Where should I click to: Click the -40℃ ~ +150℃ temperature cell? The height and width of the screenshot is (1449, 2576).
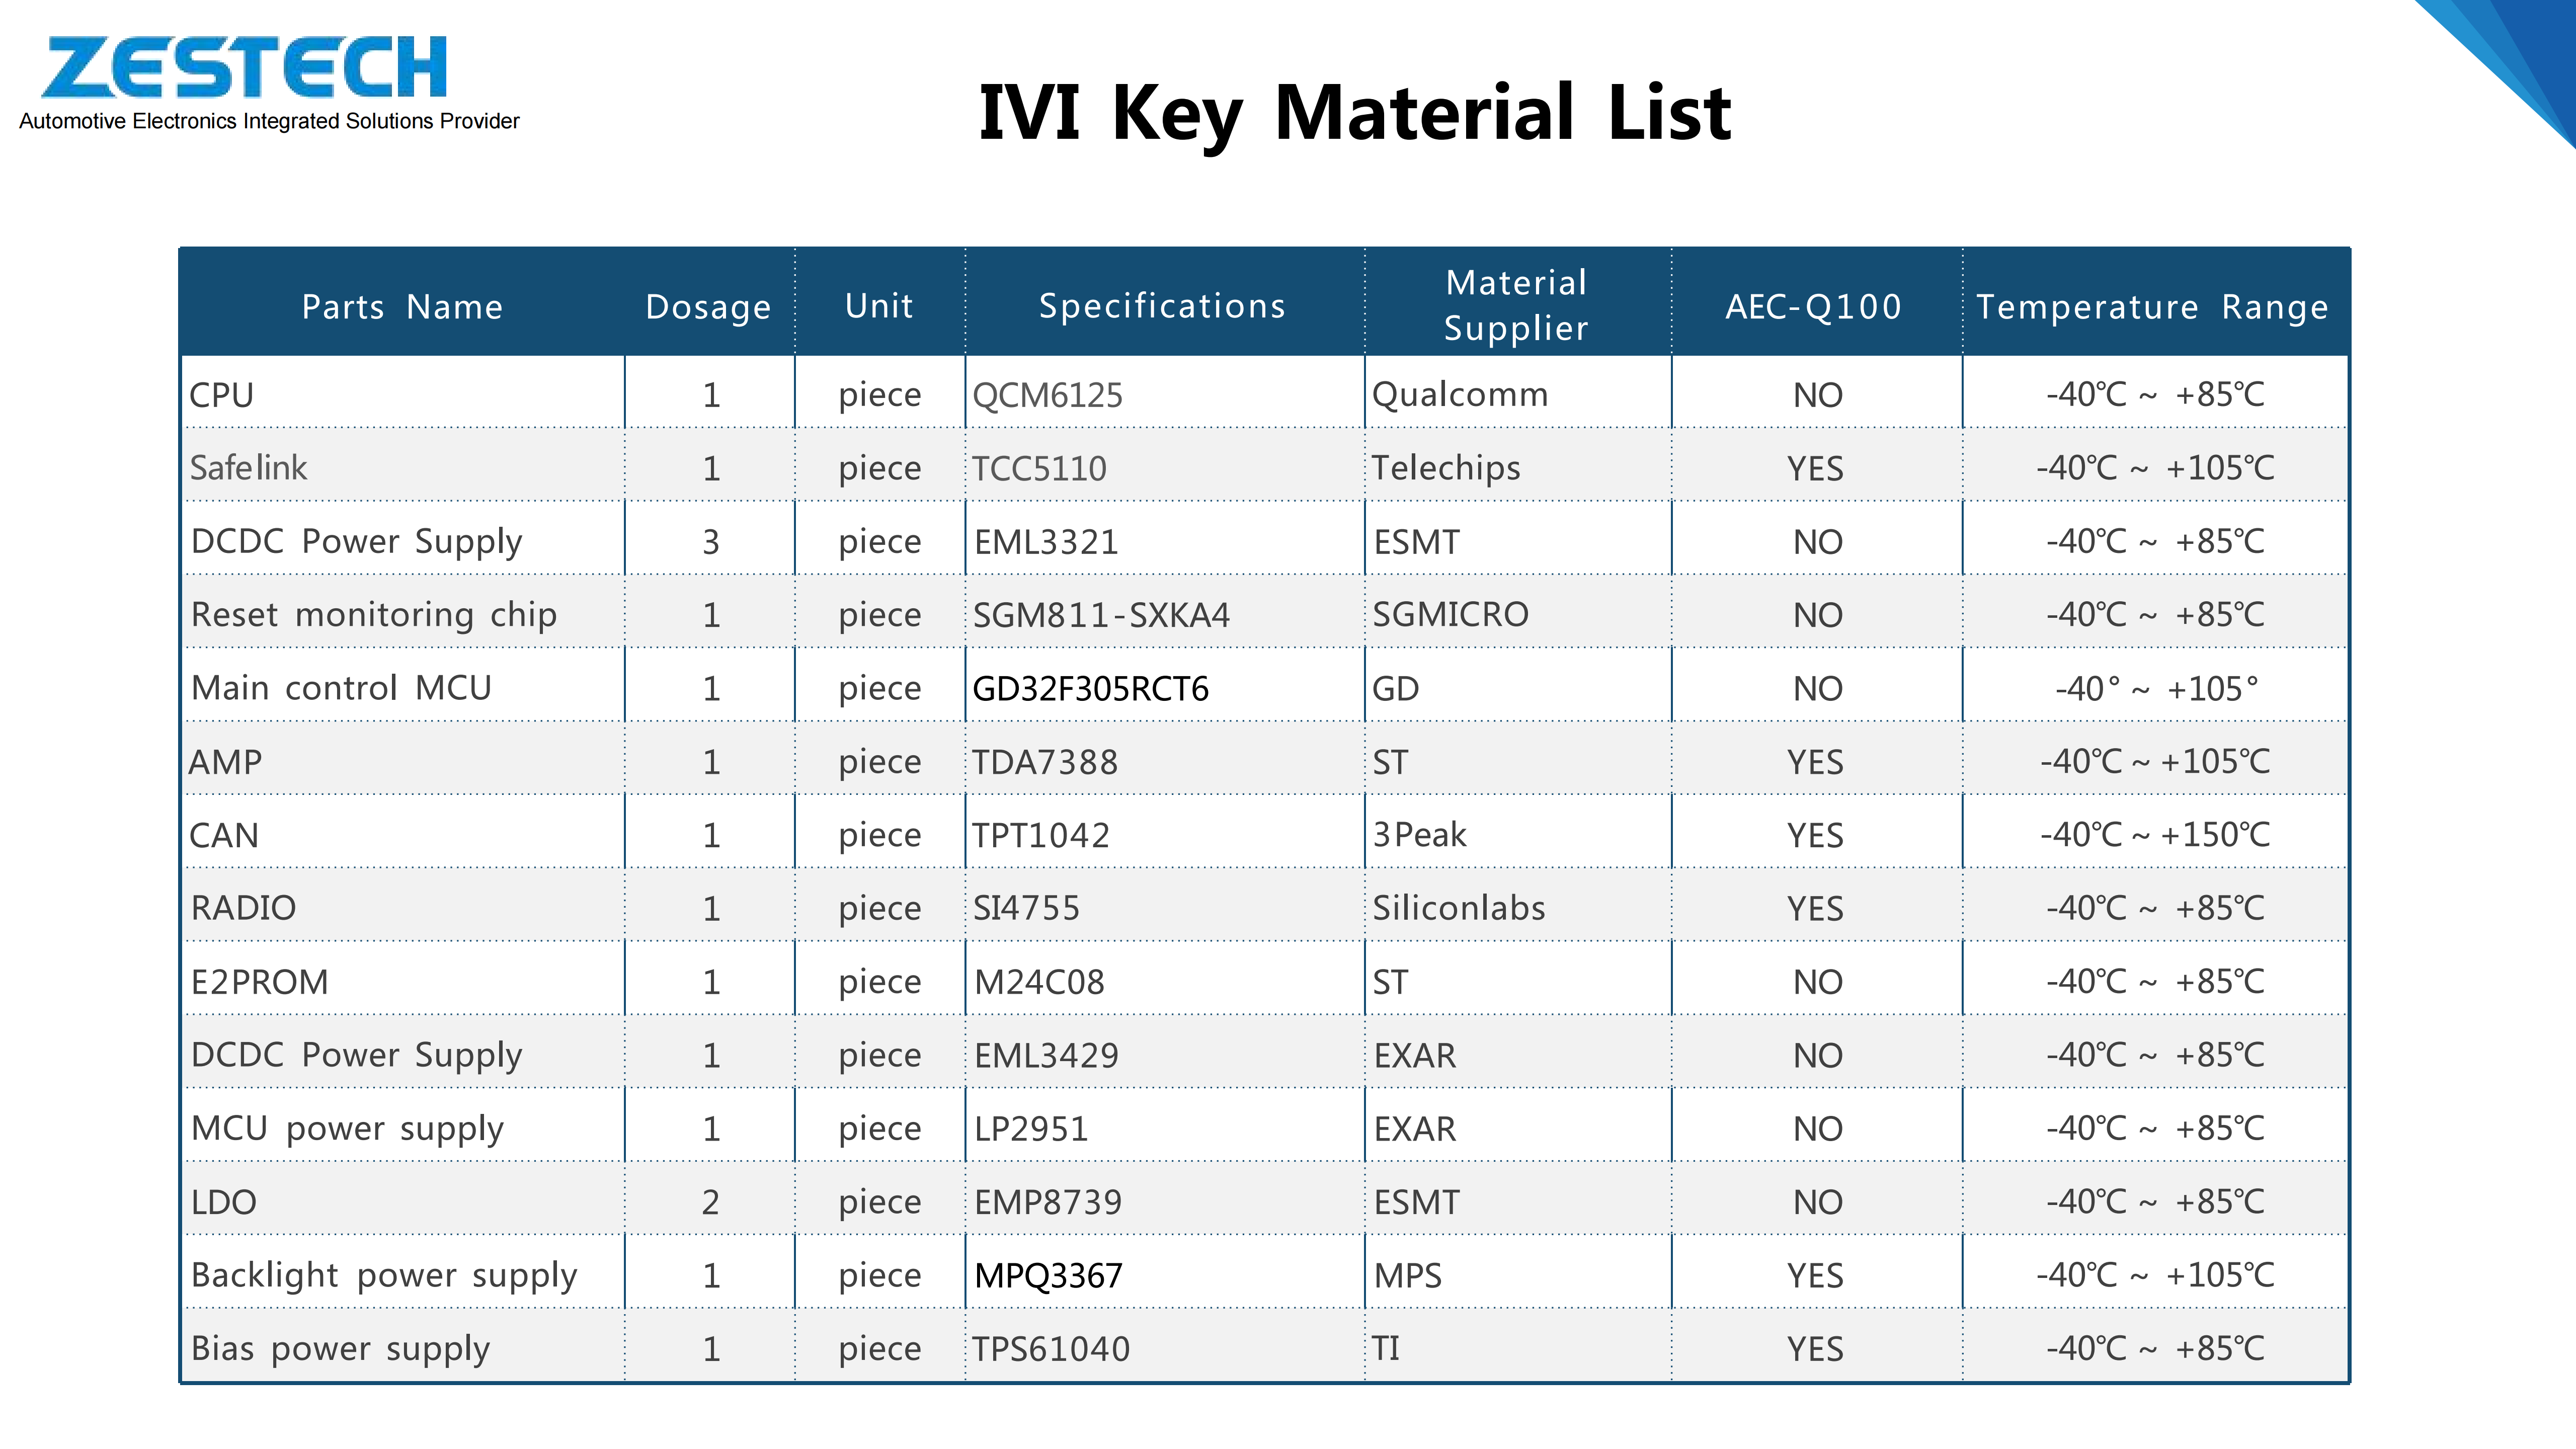pos(2155,835)
